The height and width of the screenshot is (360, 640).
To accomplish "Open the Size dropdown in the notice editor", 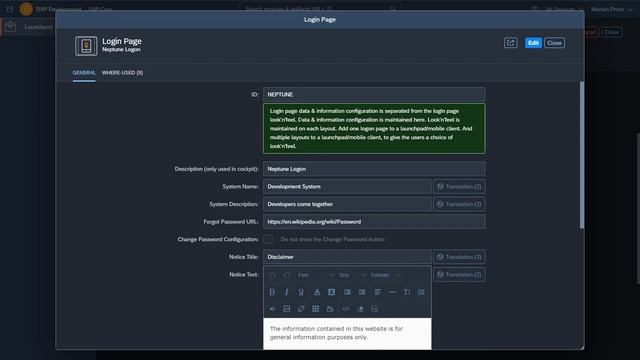I will (352, 275).
